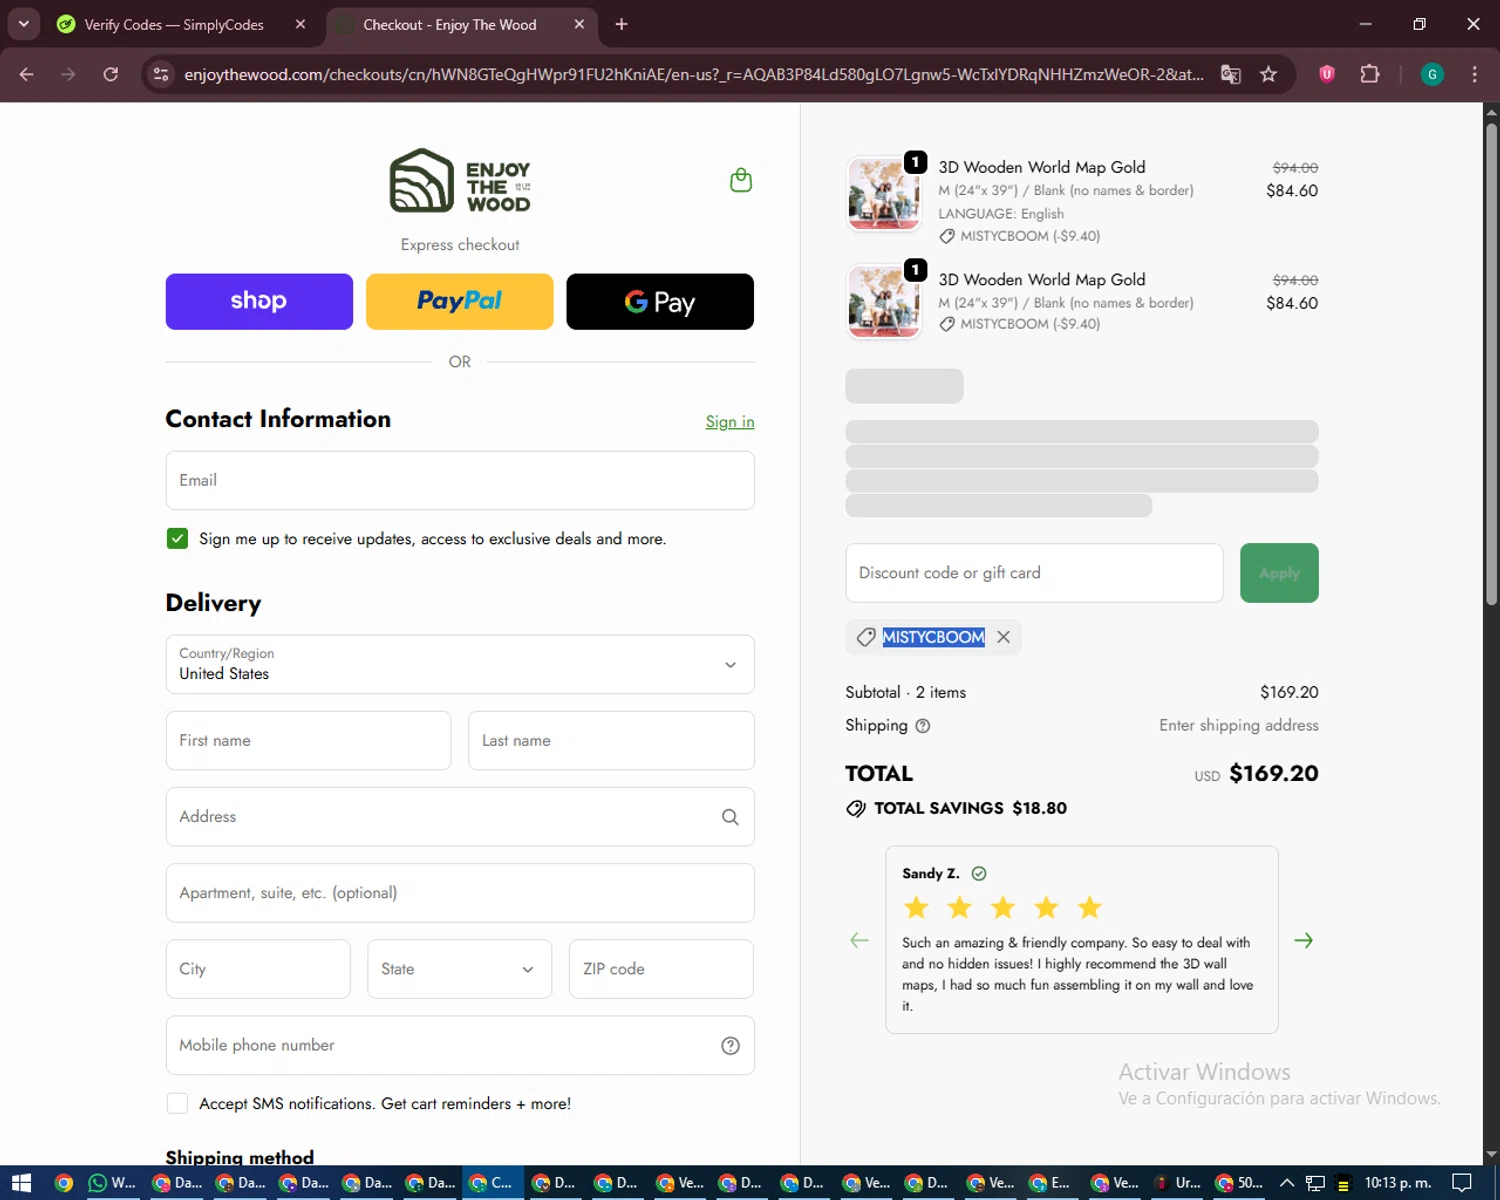Screen dimensions: 1500x1200
Task: Open the Windows Start menu
Action: pyautogui.click(x=21, y=1183)
